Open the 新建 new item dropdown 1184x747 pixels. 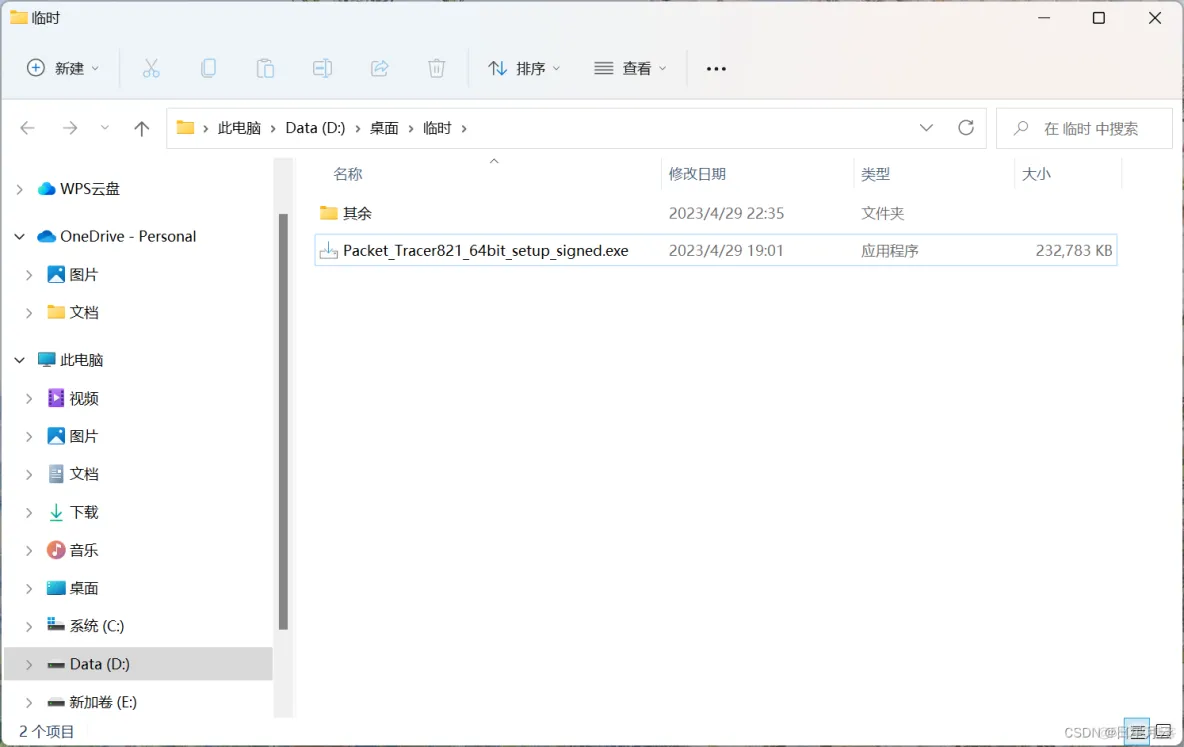(63, 69)
